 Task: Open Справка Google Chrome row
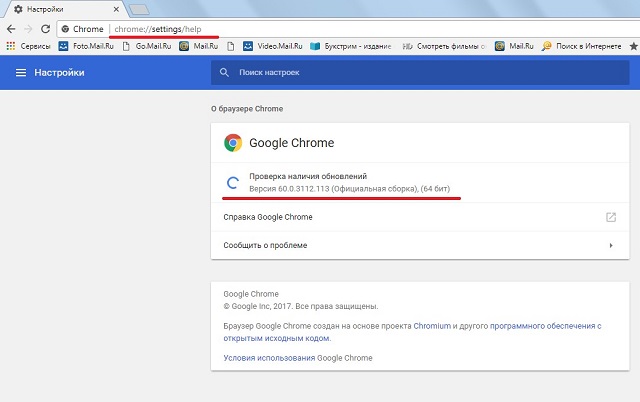tap(420, 217)
